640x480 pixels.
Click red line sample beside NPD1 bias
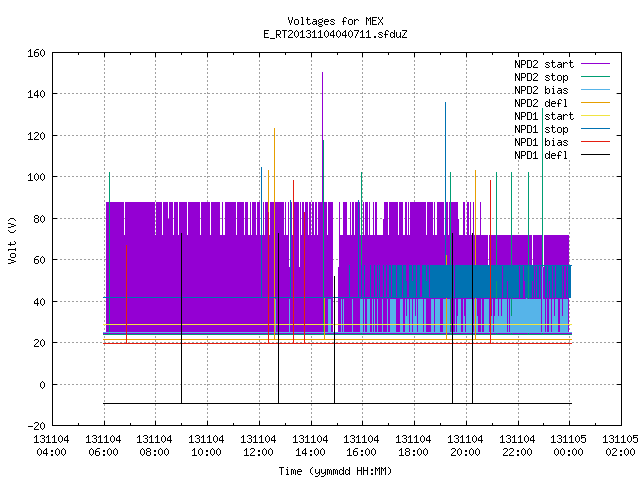pyautogui.click(x=595, y=142)
